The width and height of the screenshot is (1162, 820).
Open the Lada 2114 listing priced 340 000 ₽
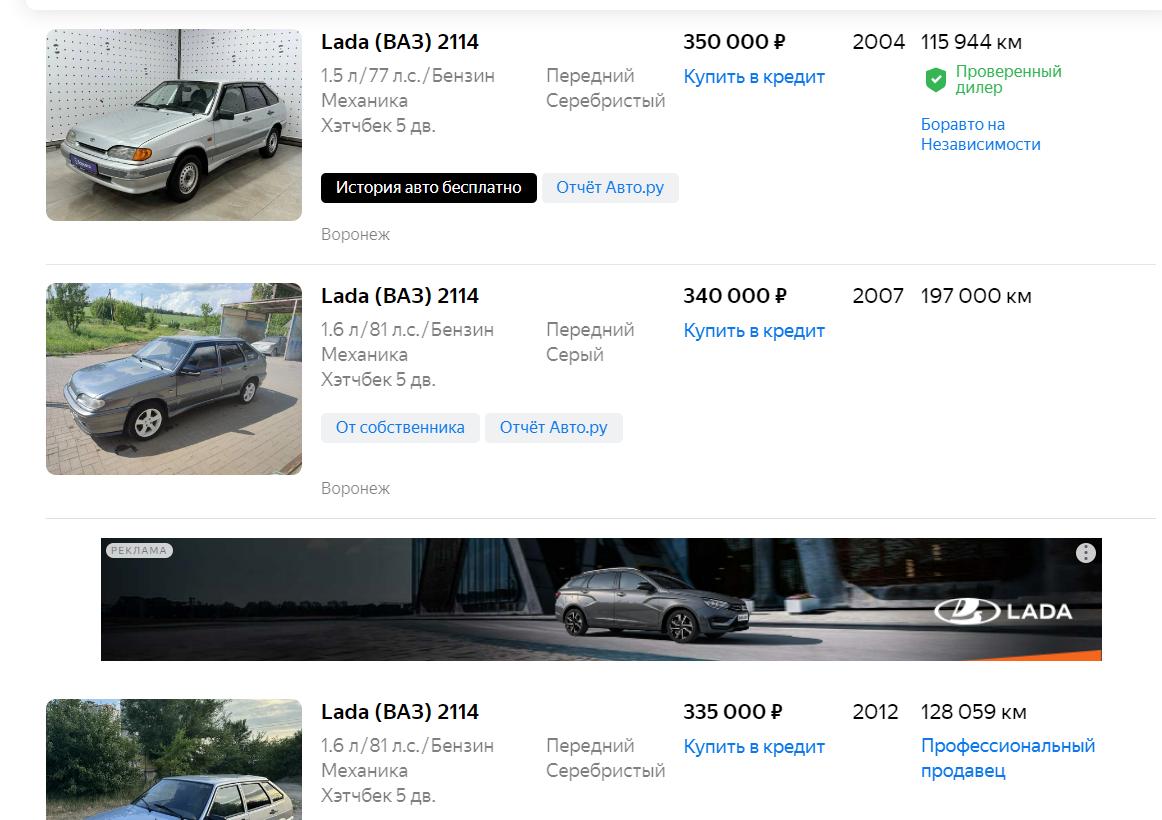(x=399, y=296)
